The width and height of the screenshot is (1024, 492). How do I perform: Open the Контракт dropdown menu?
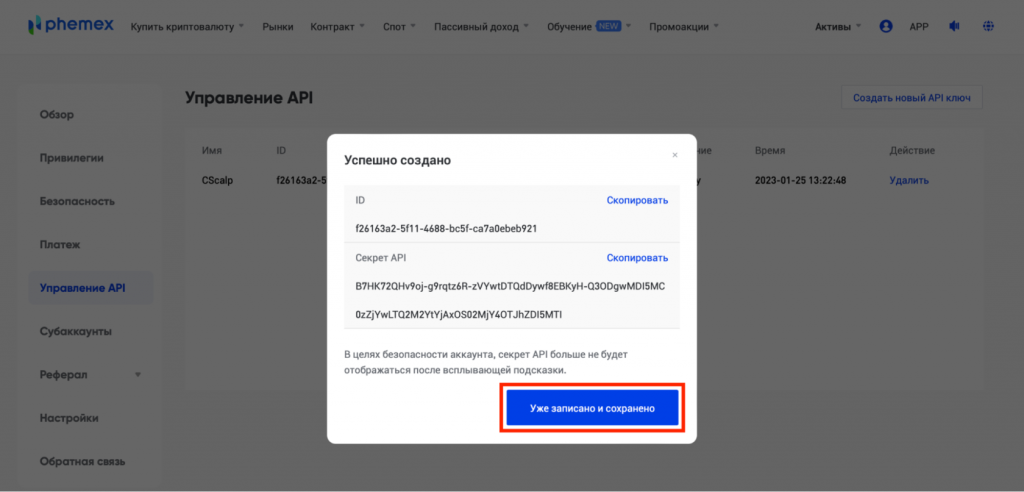click(x=337, y=27)
